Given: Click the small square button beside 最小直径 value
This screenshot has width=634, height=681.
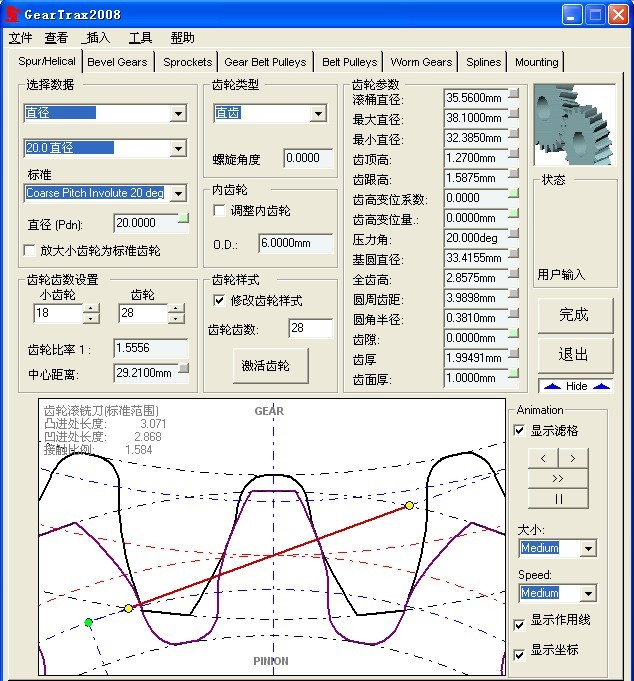Looking at the screenshot, I should pyautogui.click(x=514, y=133).
